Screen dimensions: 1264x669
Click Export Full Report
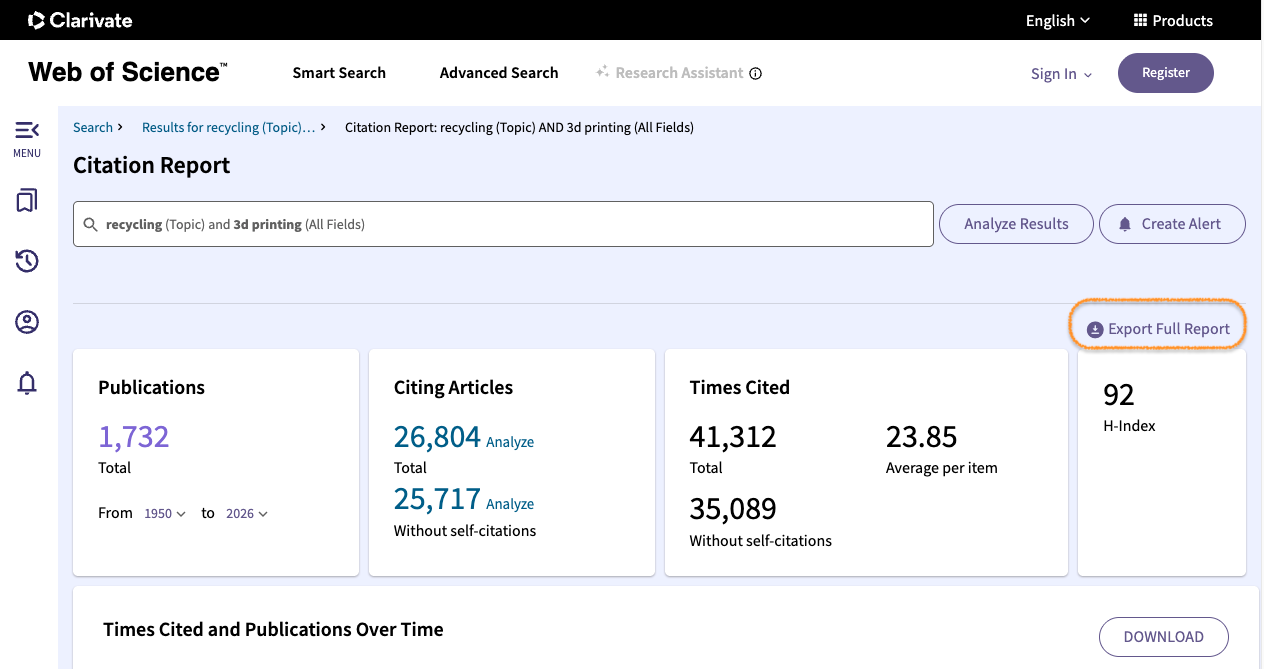(1158, 329)
